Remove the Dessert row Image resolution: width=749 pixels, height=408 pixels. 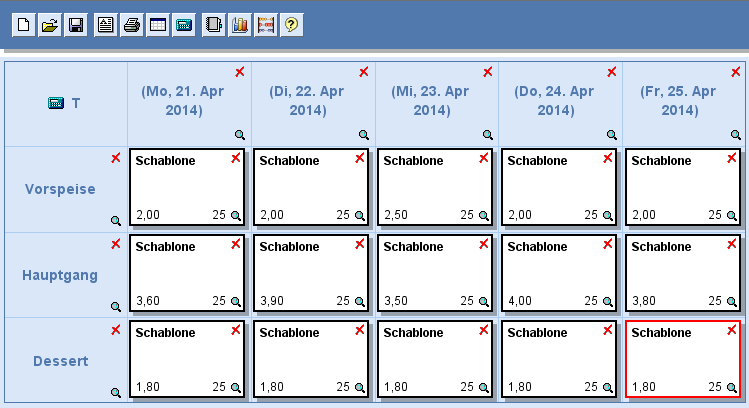point(116,330)
